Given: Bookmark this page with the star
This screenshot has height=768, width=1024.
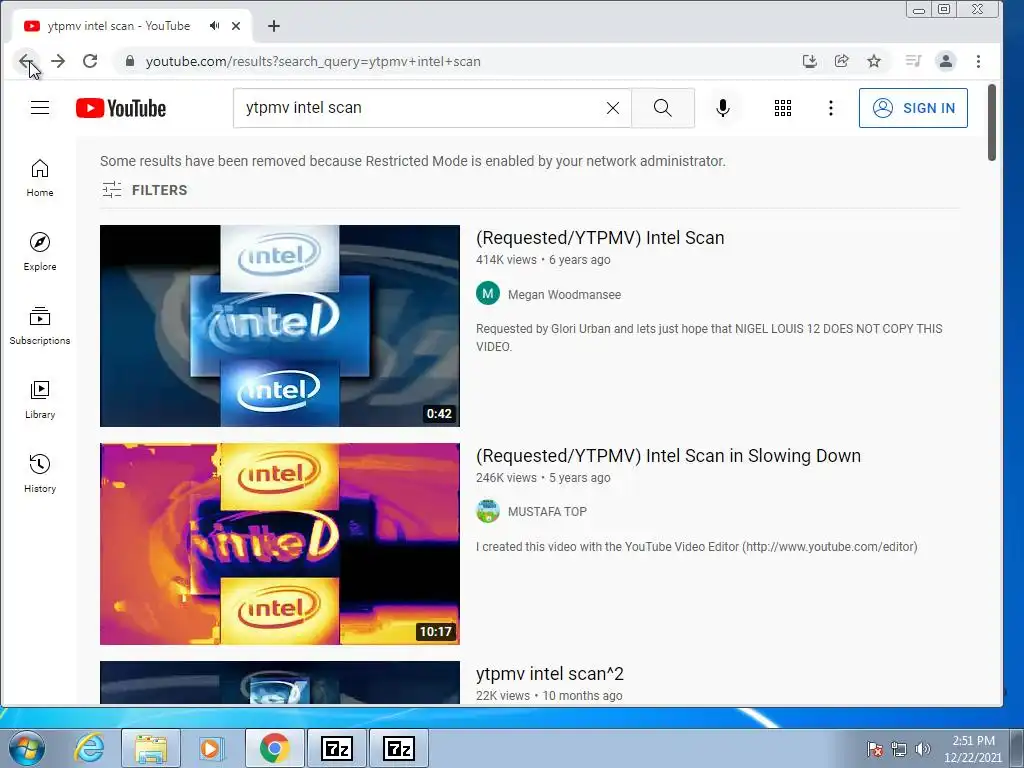Looking at the screenshot, I should 874,61.
